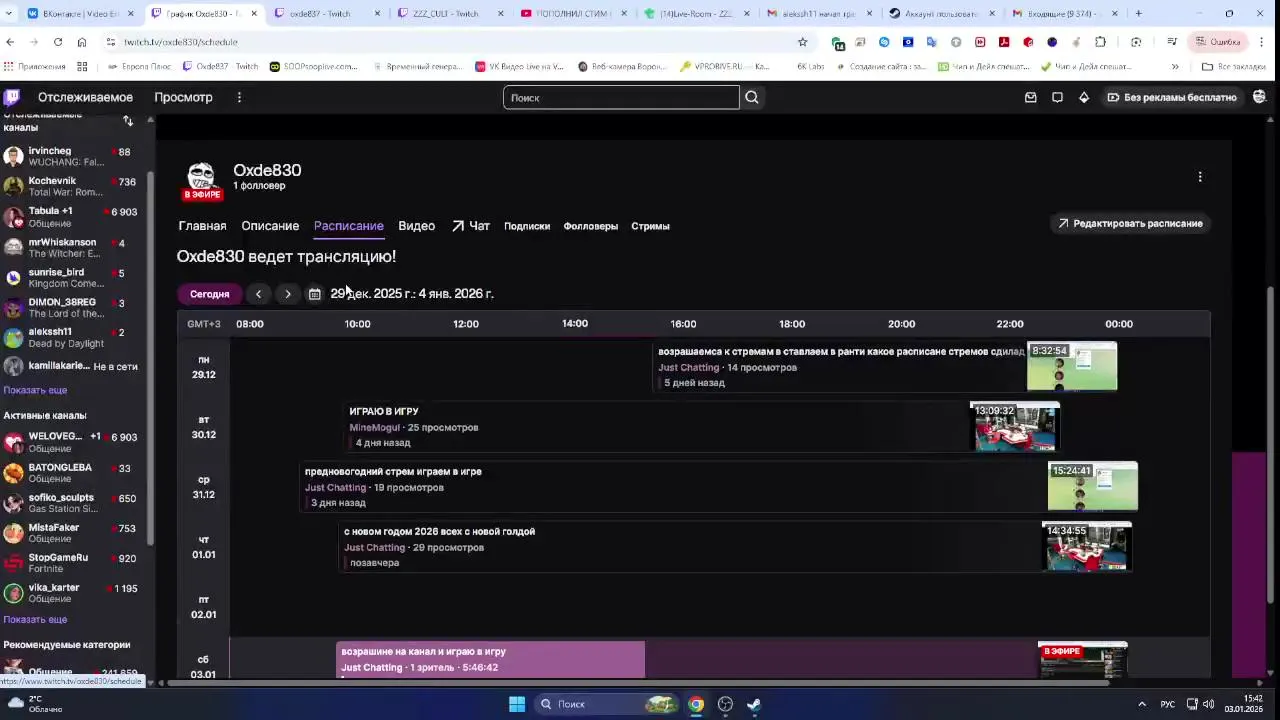
Task: Open Kochevnik channel in sidebar
Action: (x=72, y=186)
